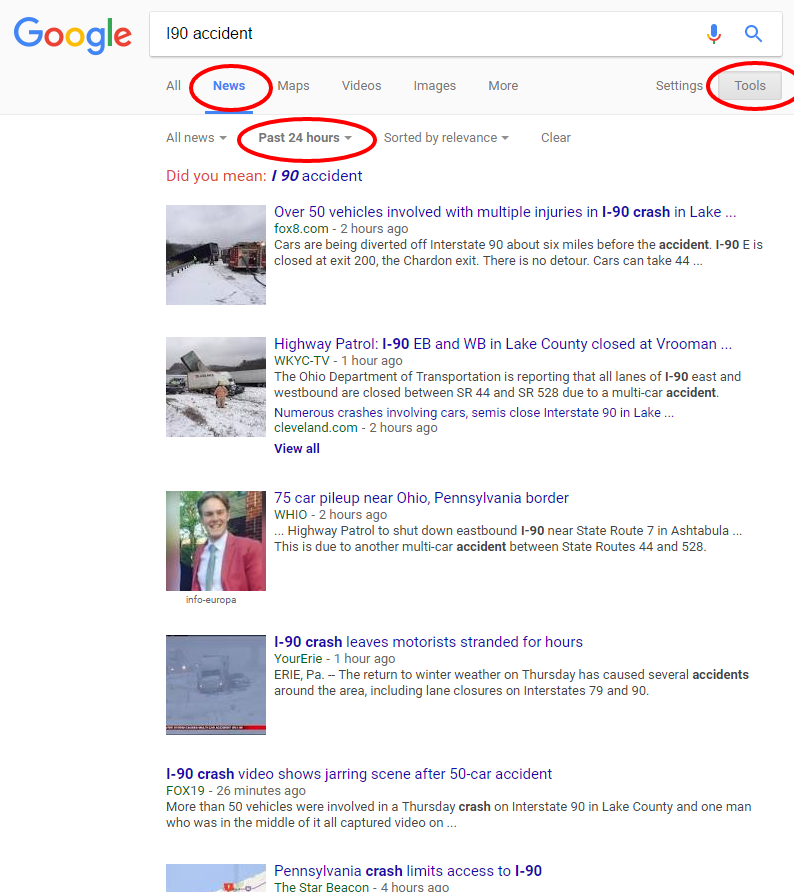
Task: Click the Google logo
Action: tap(72, 34)
